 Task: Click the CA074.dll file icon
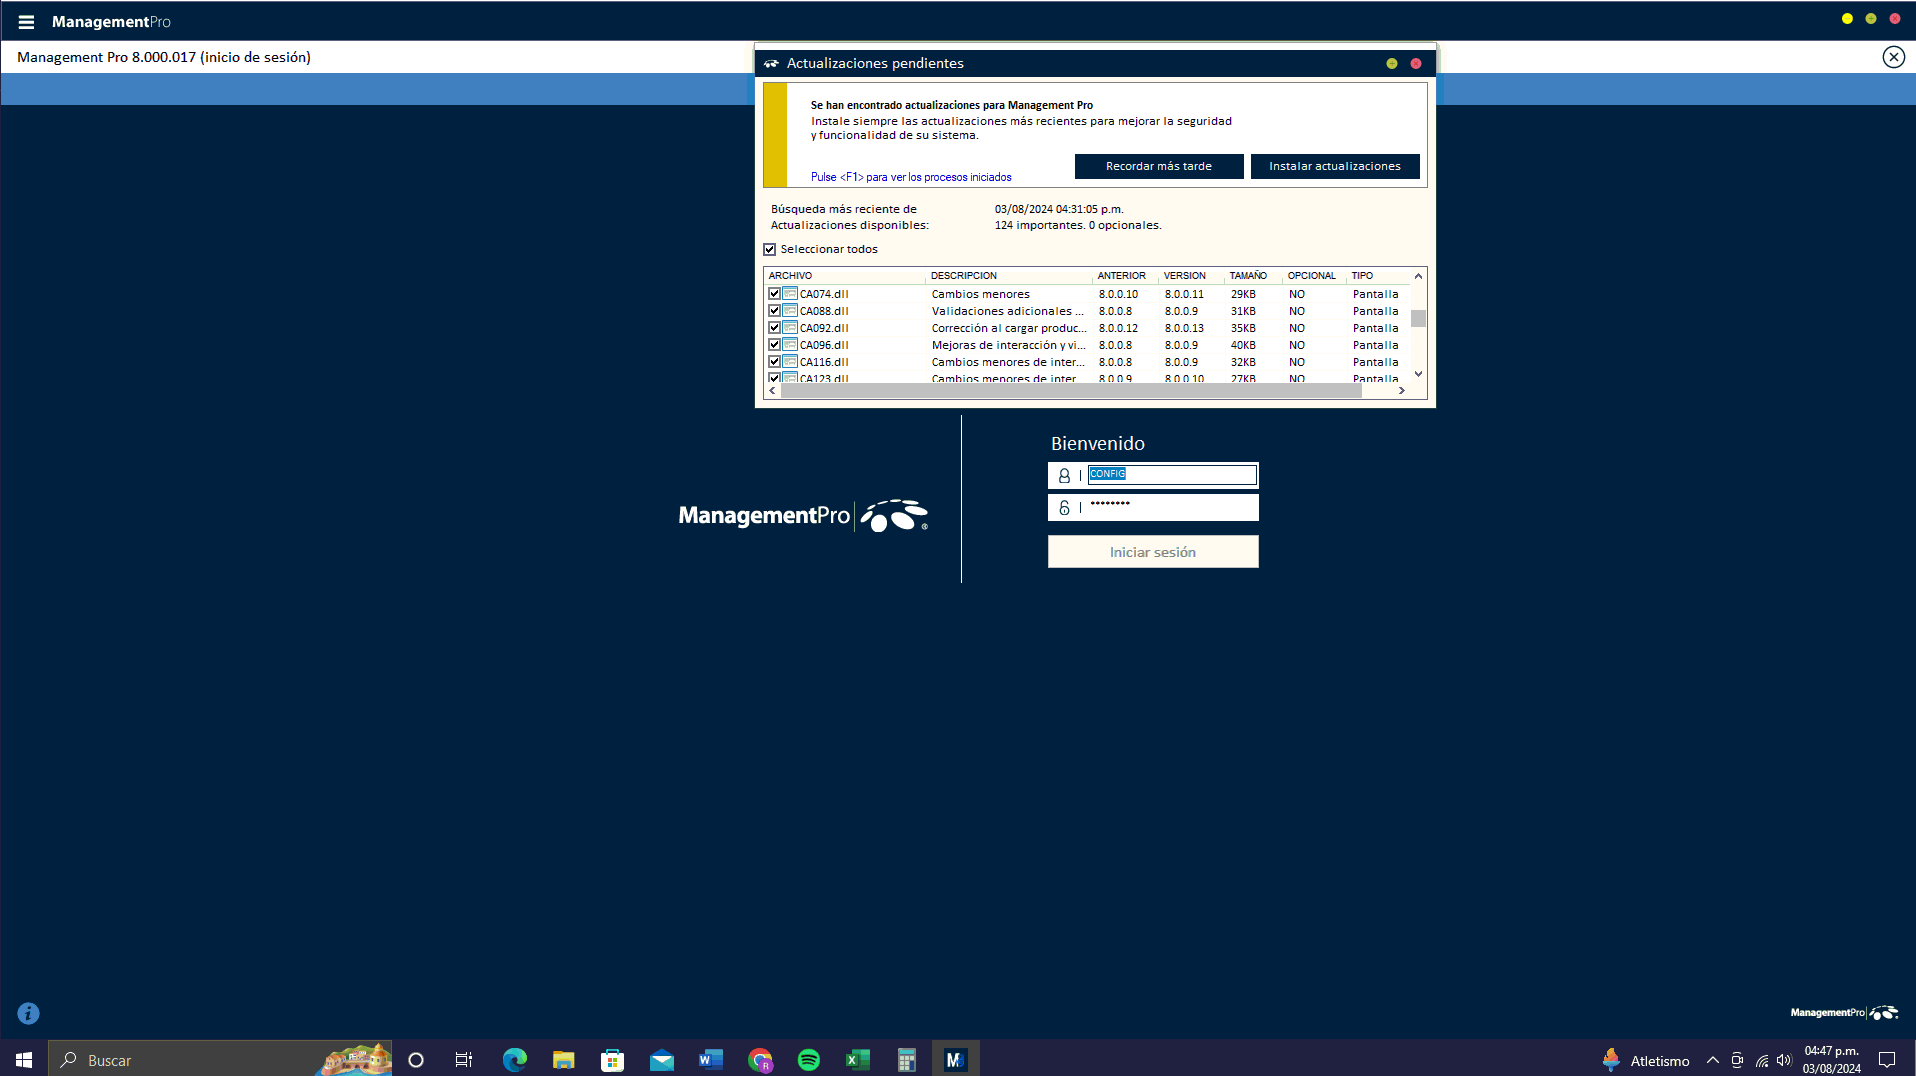790,294
